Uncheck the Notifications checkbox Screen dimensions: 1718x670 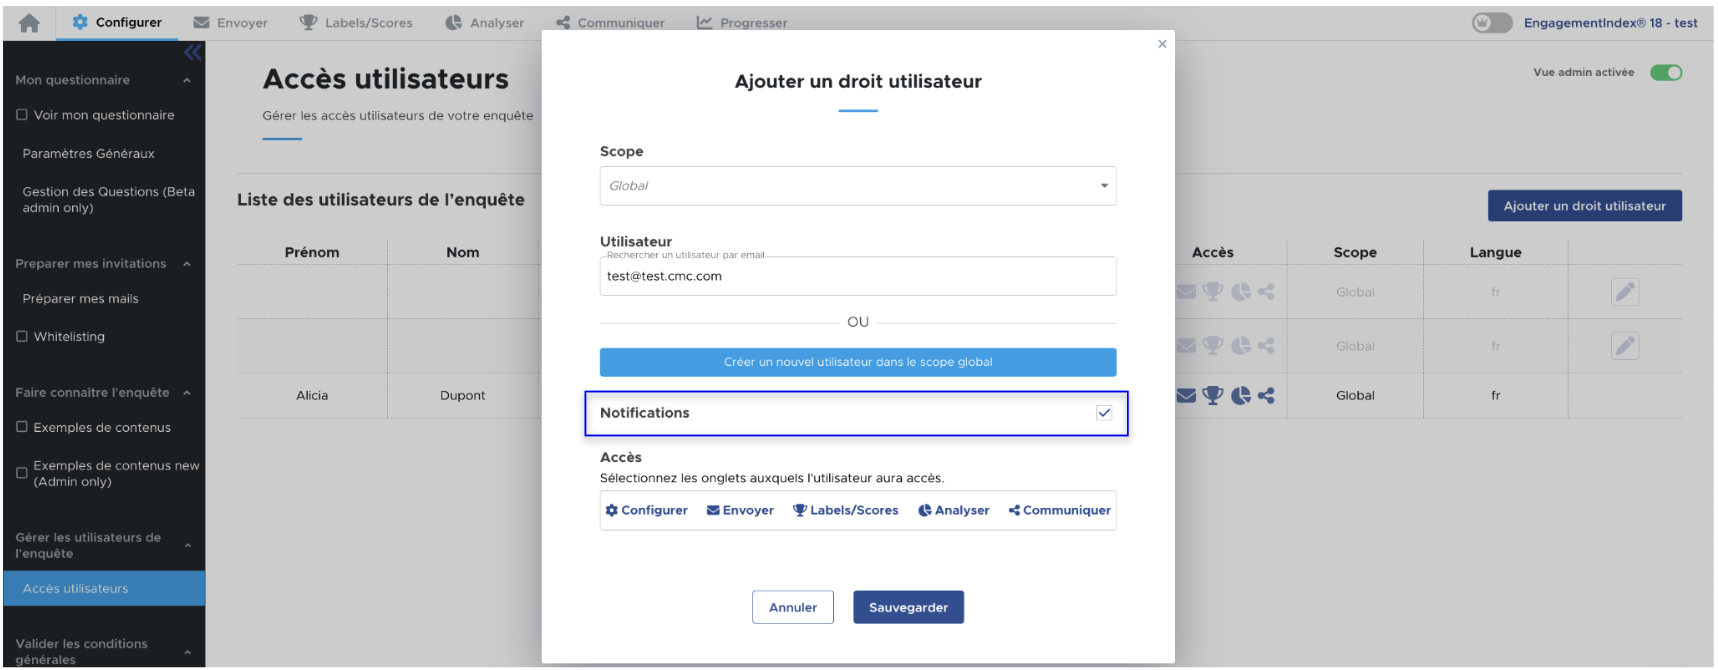[x=1103, y=413]
